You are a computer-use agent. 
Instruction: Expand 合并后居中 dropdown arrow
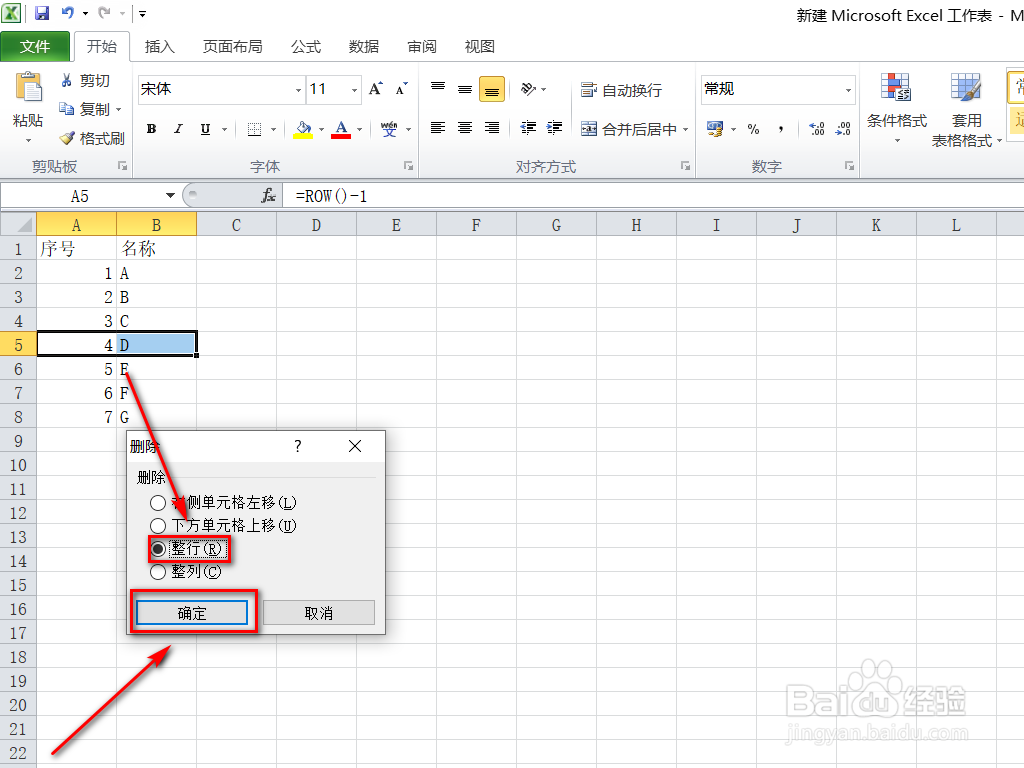tap(686, 129)
